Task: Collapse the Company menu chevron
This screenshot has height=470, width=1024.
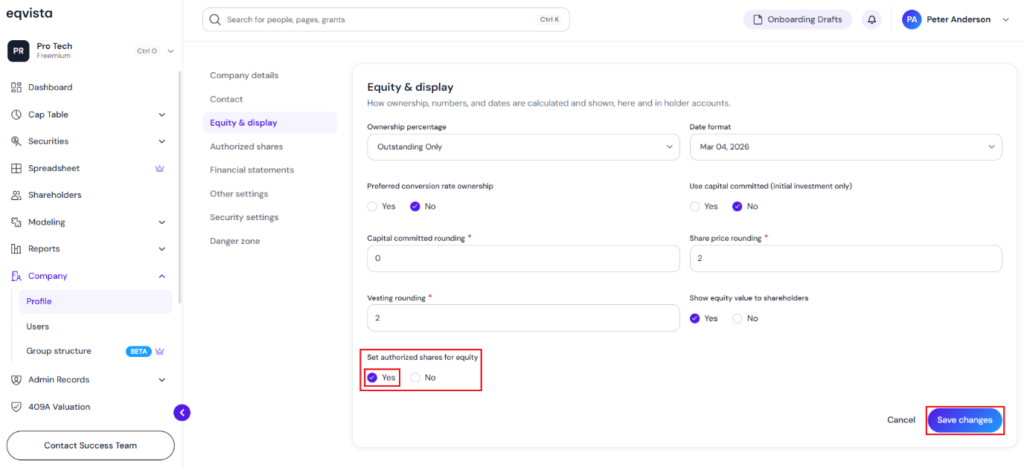Action: (162, 276)
